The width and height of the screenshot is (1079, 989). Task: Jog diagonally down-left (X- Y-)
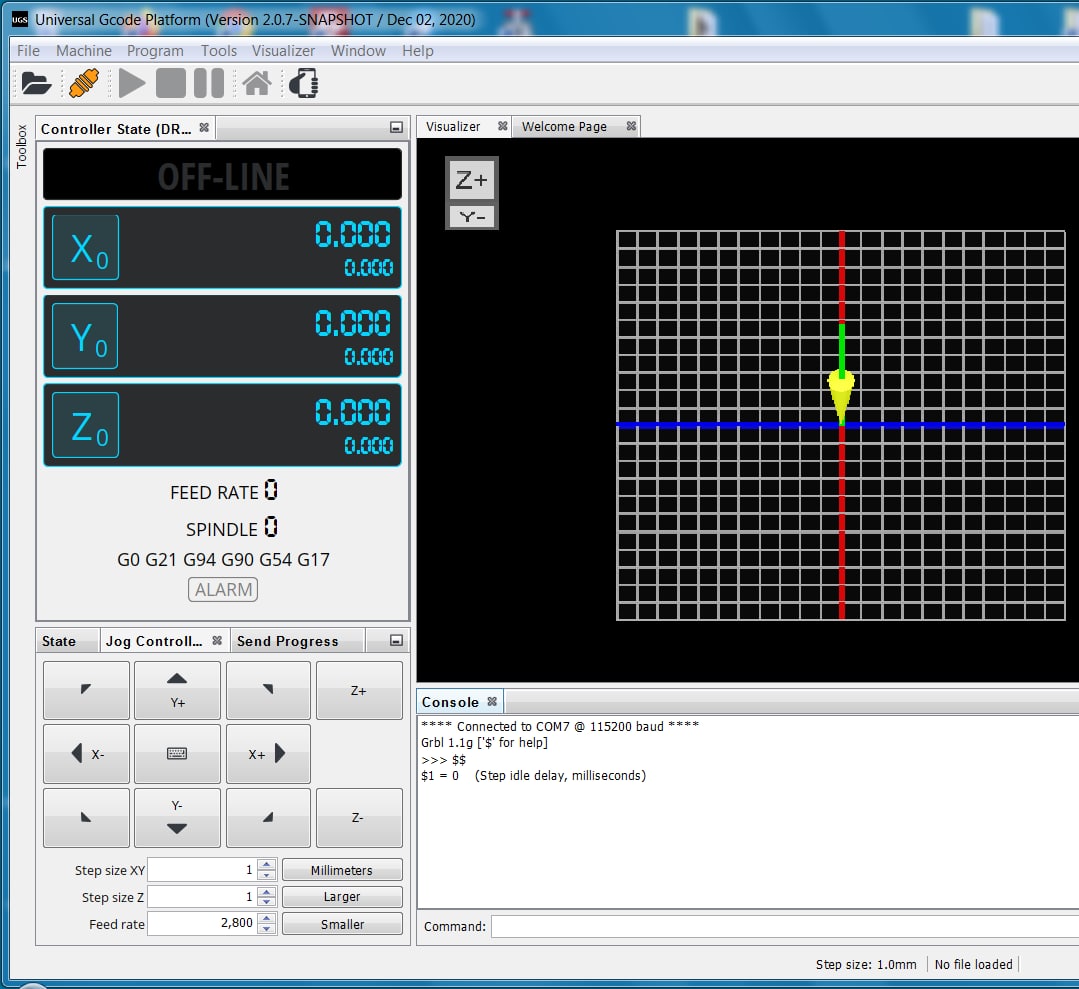(x=86, y=818)
